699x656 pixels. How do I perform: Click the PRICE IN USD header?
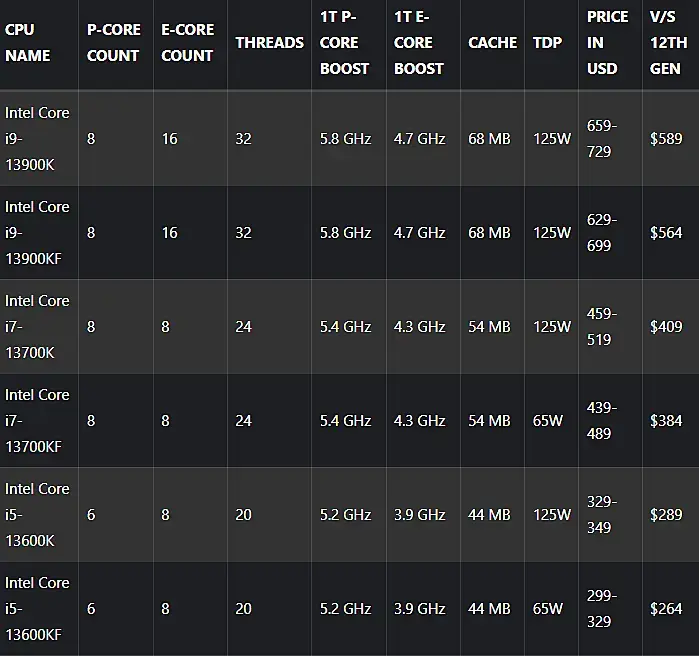point(607,43)
